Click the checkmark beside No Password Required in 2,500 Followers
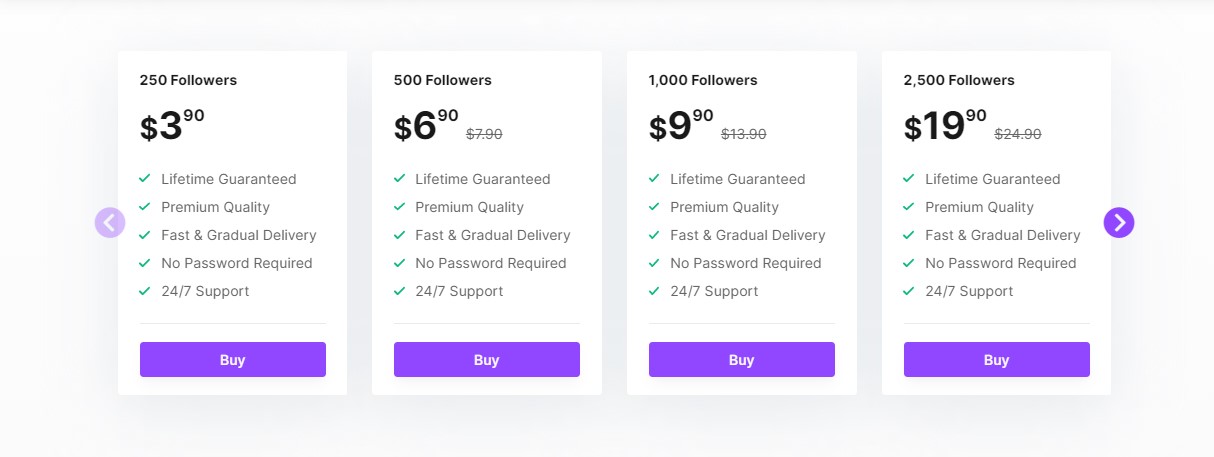 point(909,263)
